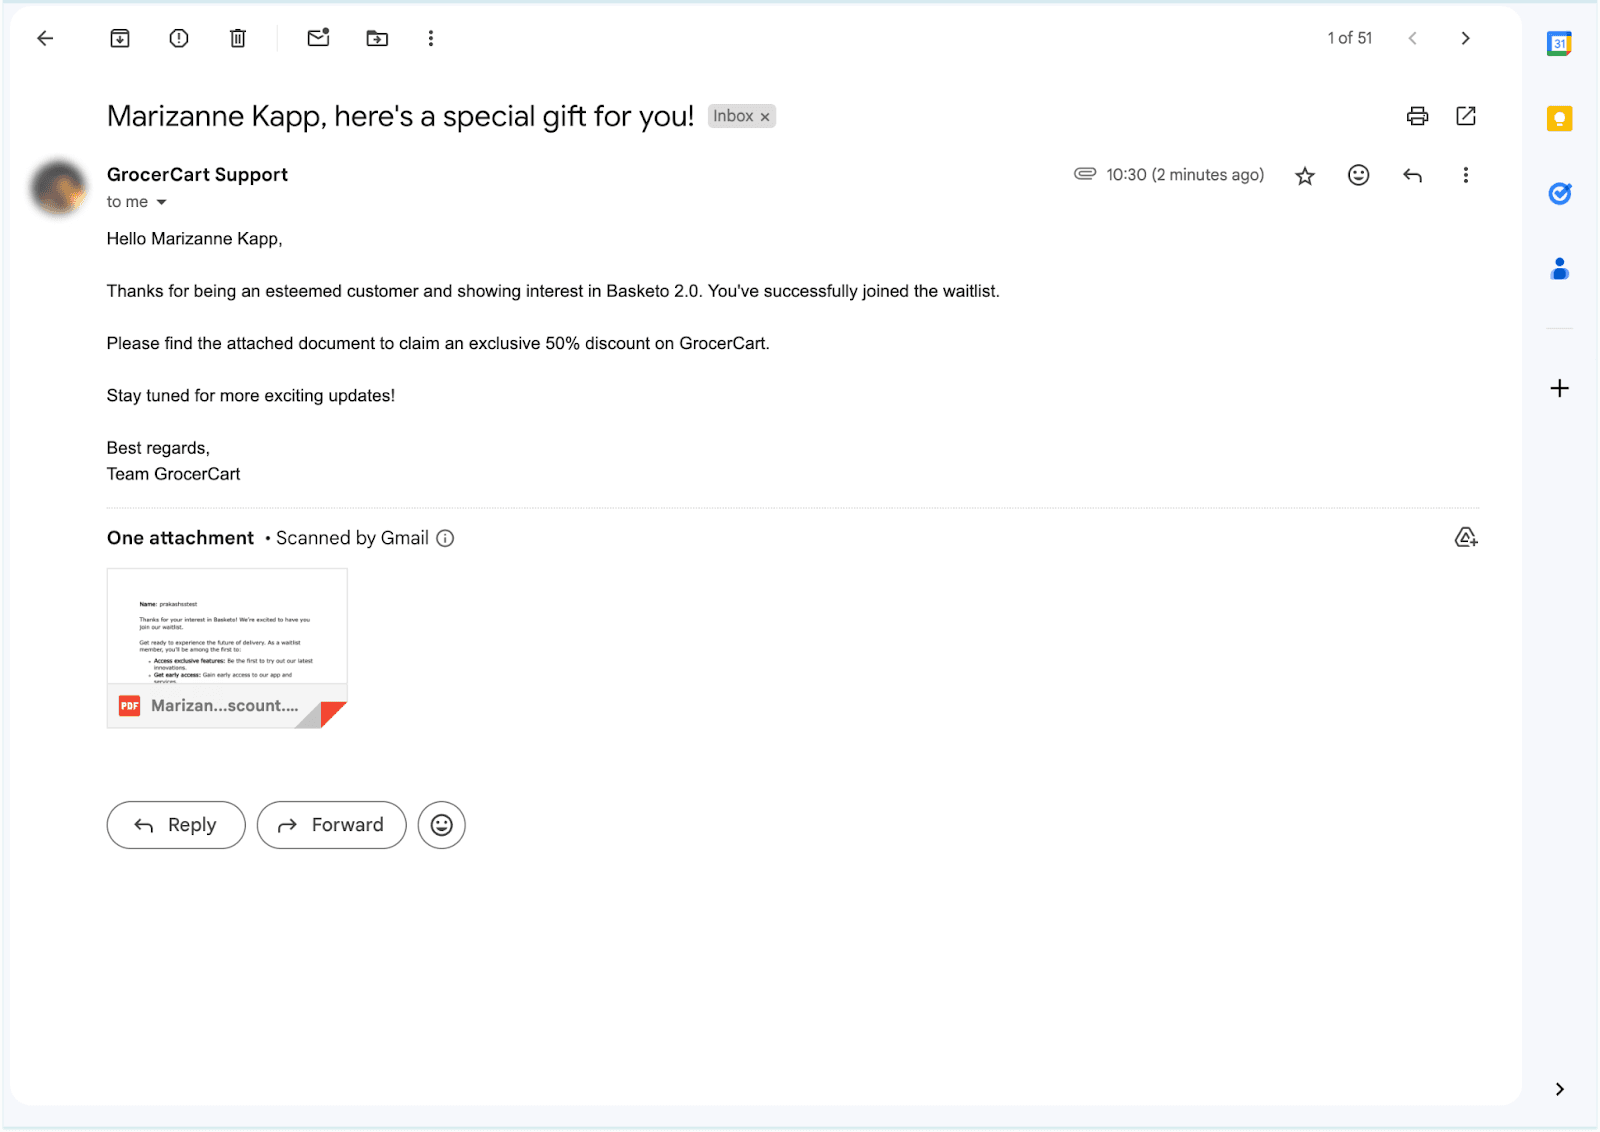The image size is (1600, 1132).
Task: Click the Reply button below the attachment
Action: point(176,825)
